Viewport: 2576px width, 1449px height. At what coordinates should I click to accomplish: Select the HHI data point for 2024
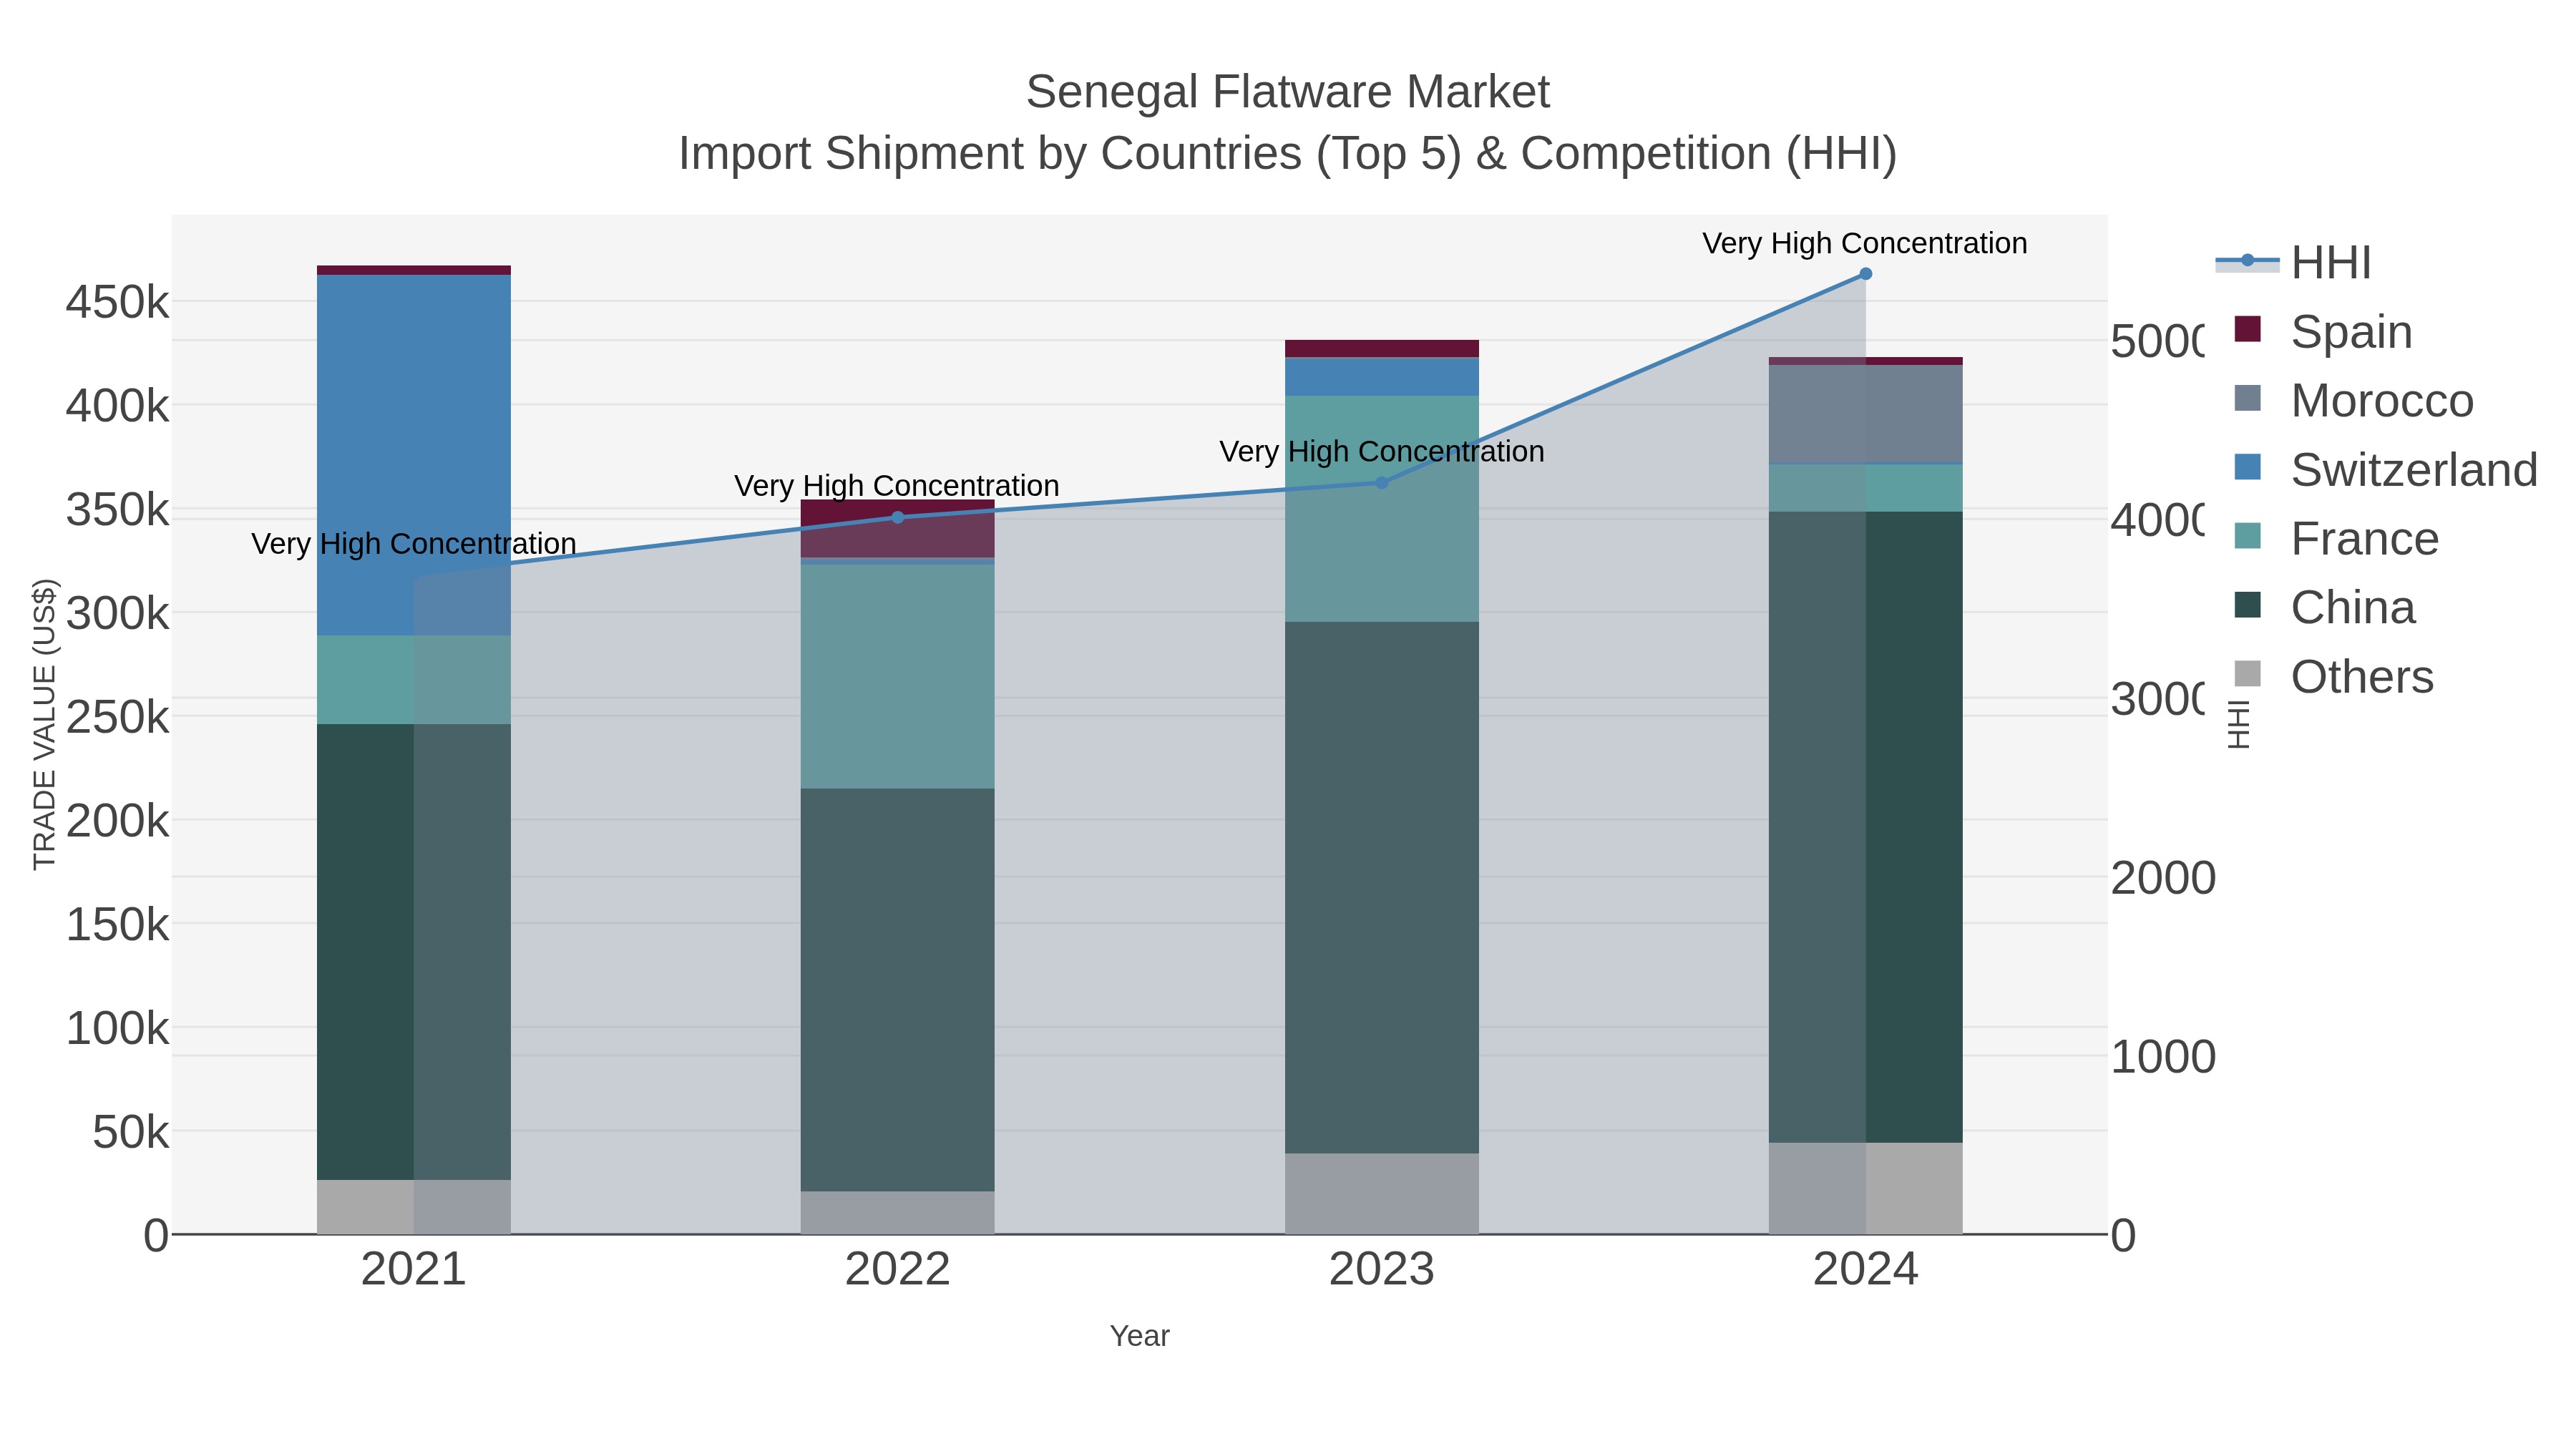[1865, 273]
